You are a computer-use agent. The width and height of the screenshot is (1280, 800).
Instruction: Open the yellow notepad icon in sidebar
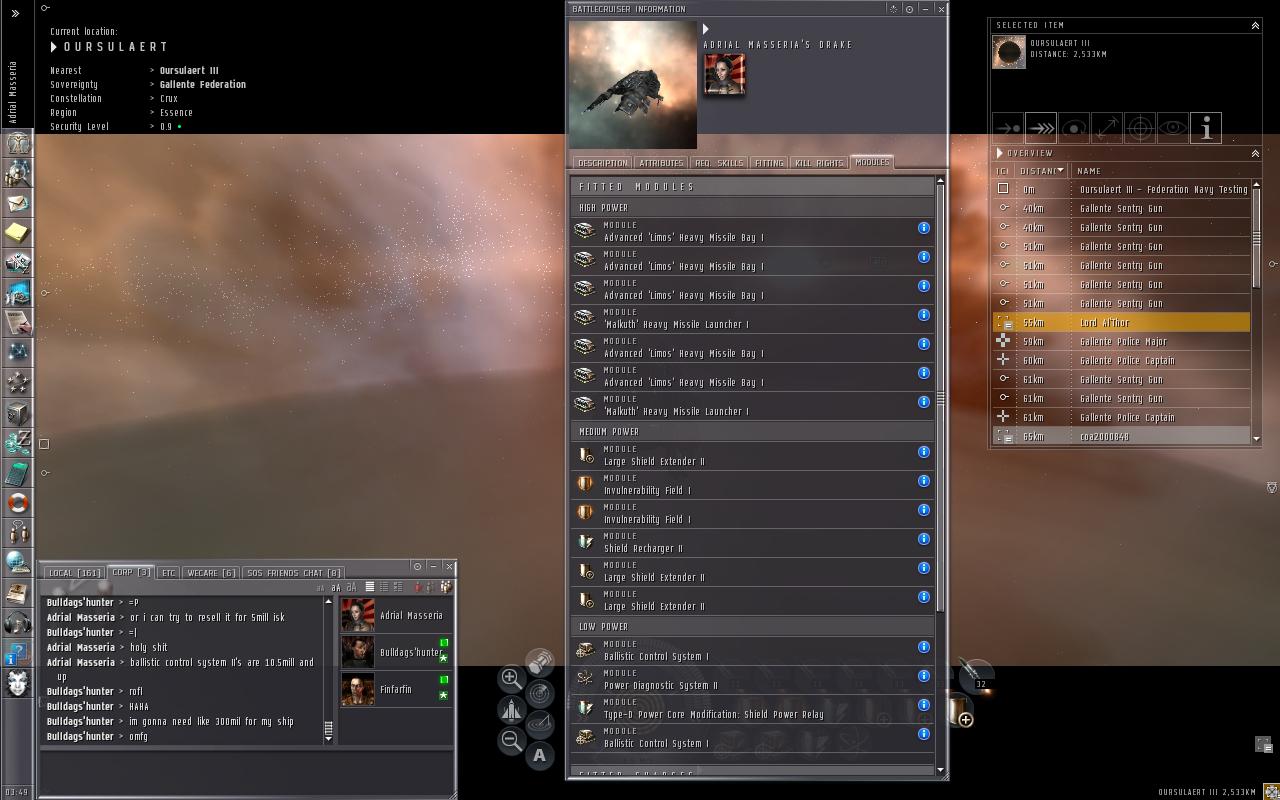pos(18,233)
